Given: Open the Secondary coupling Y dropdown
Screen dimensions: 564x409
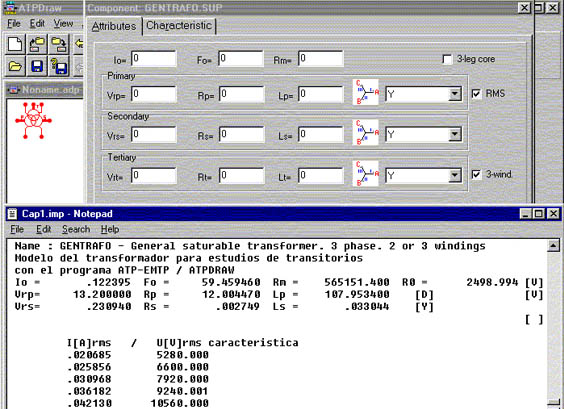Looking at the screenshot, I should (x=455, y=135).
